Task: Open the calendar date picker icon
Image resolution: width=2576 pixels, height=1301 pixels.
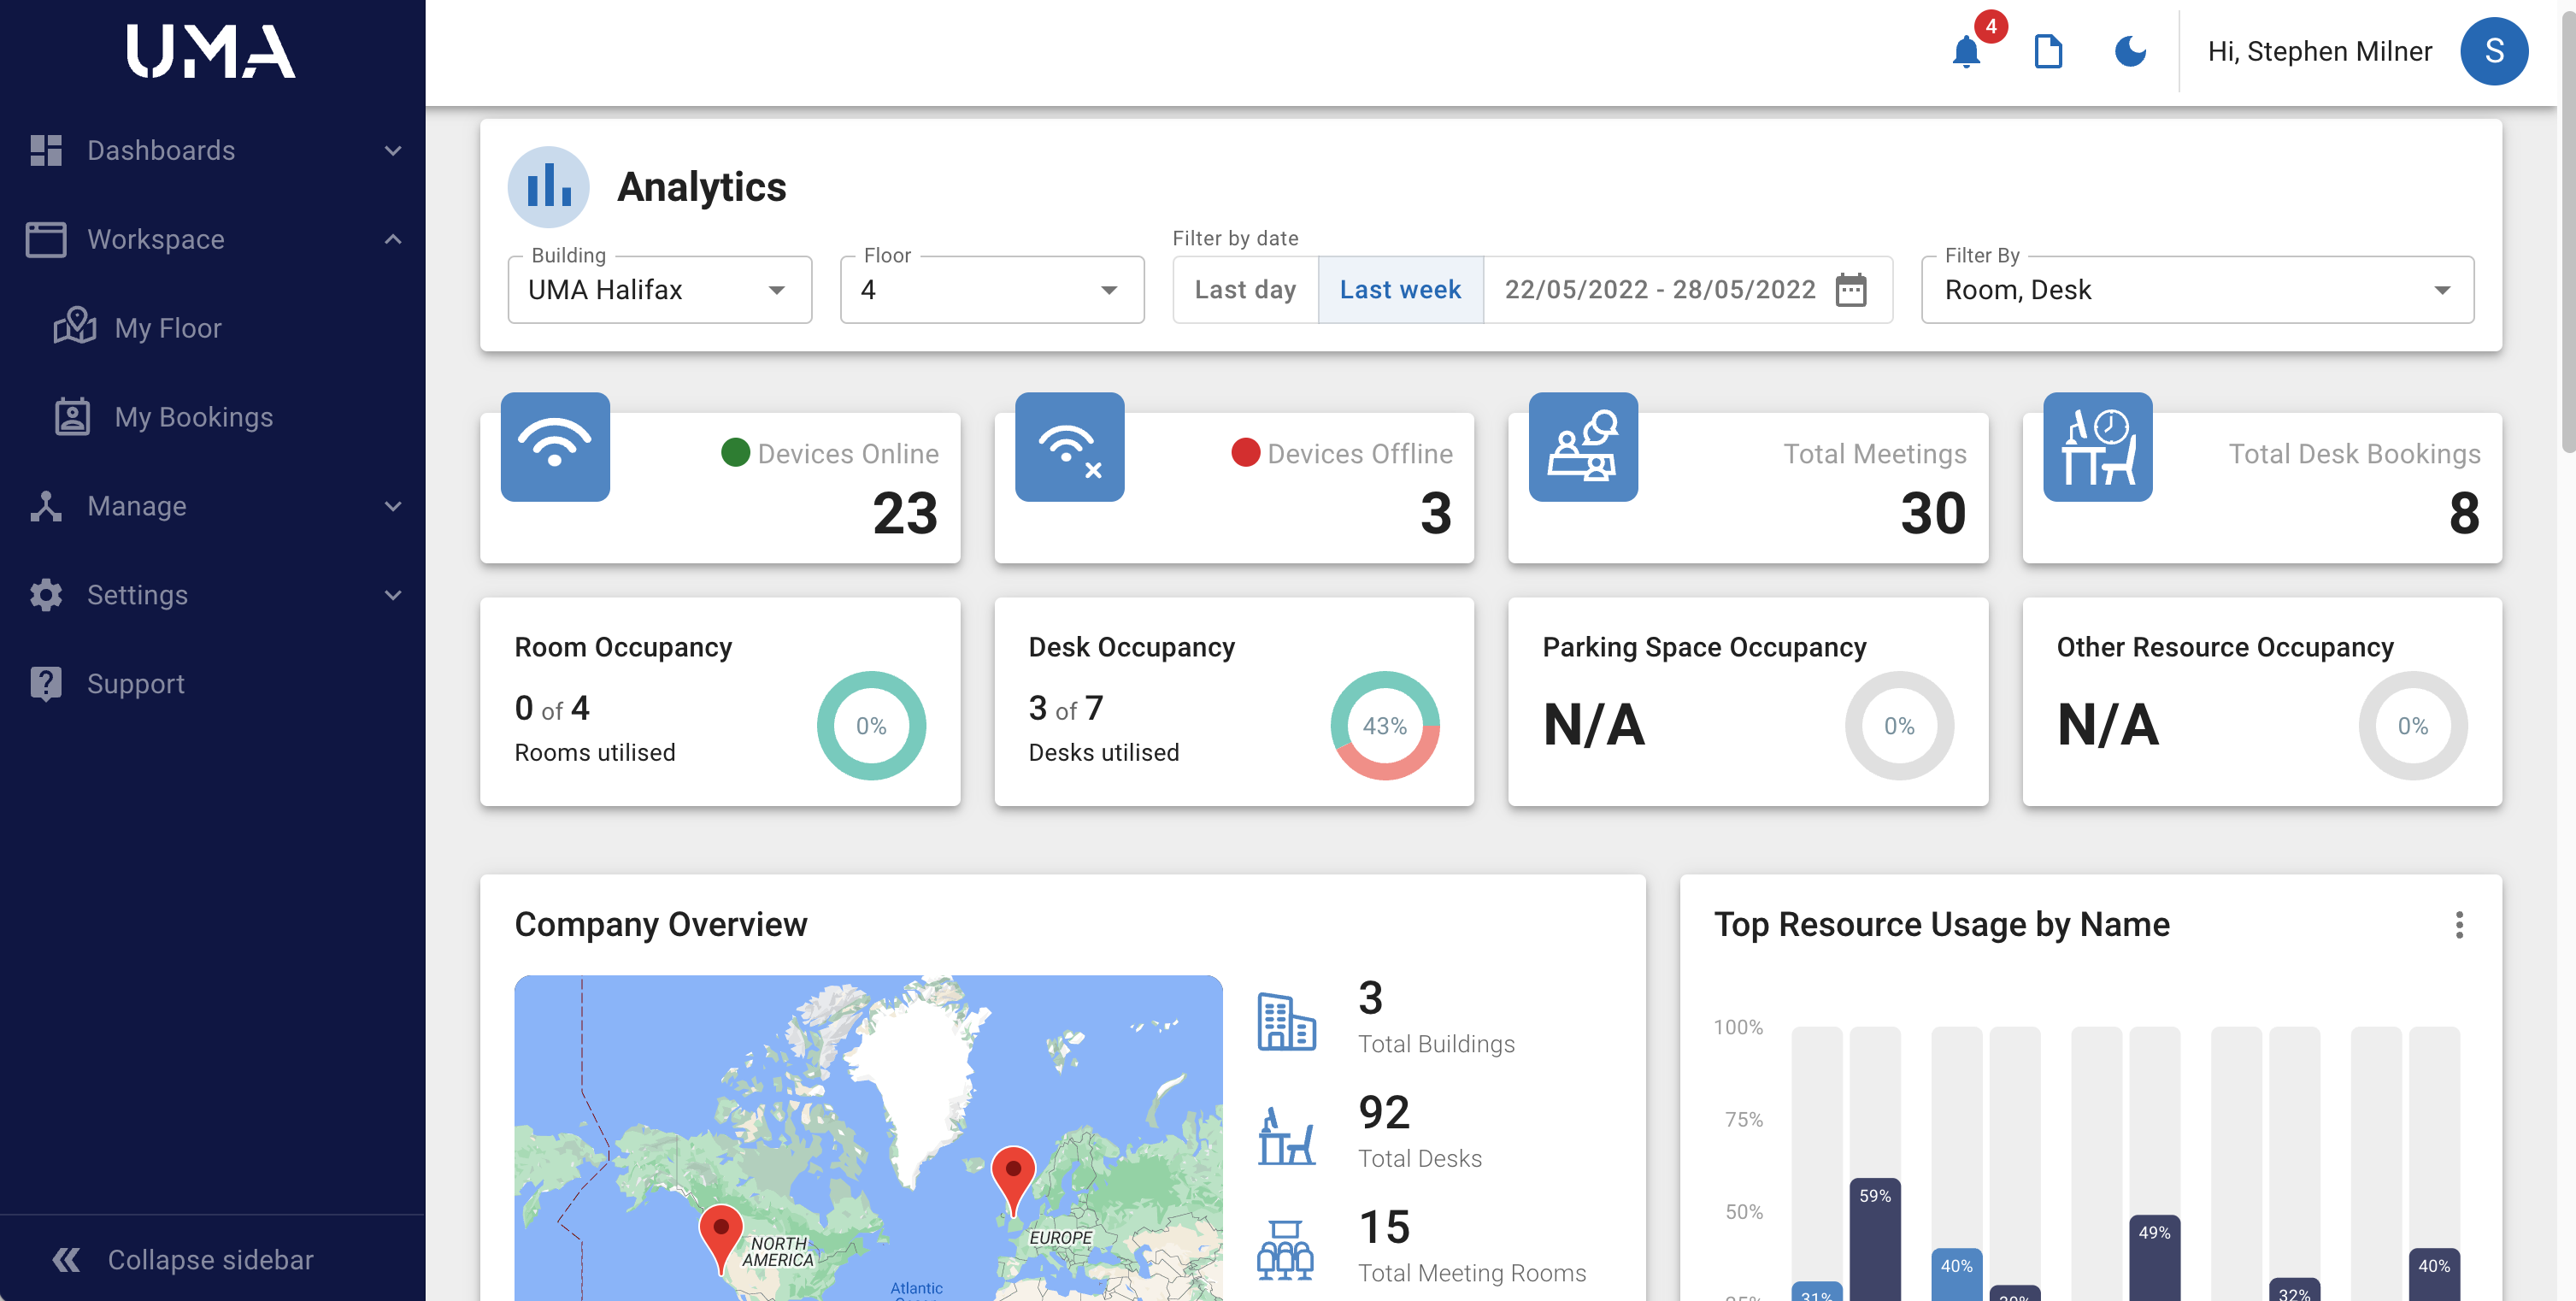Action: click(1851, 290)
